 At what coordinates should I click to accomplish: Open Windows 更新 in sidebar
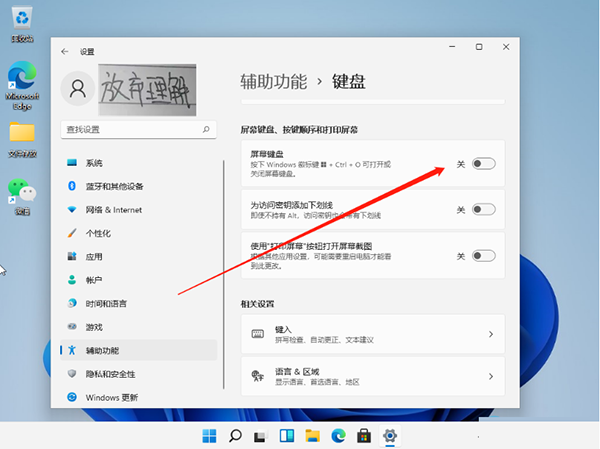point(112,397)
